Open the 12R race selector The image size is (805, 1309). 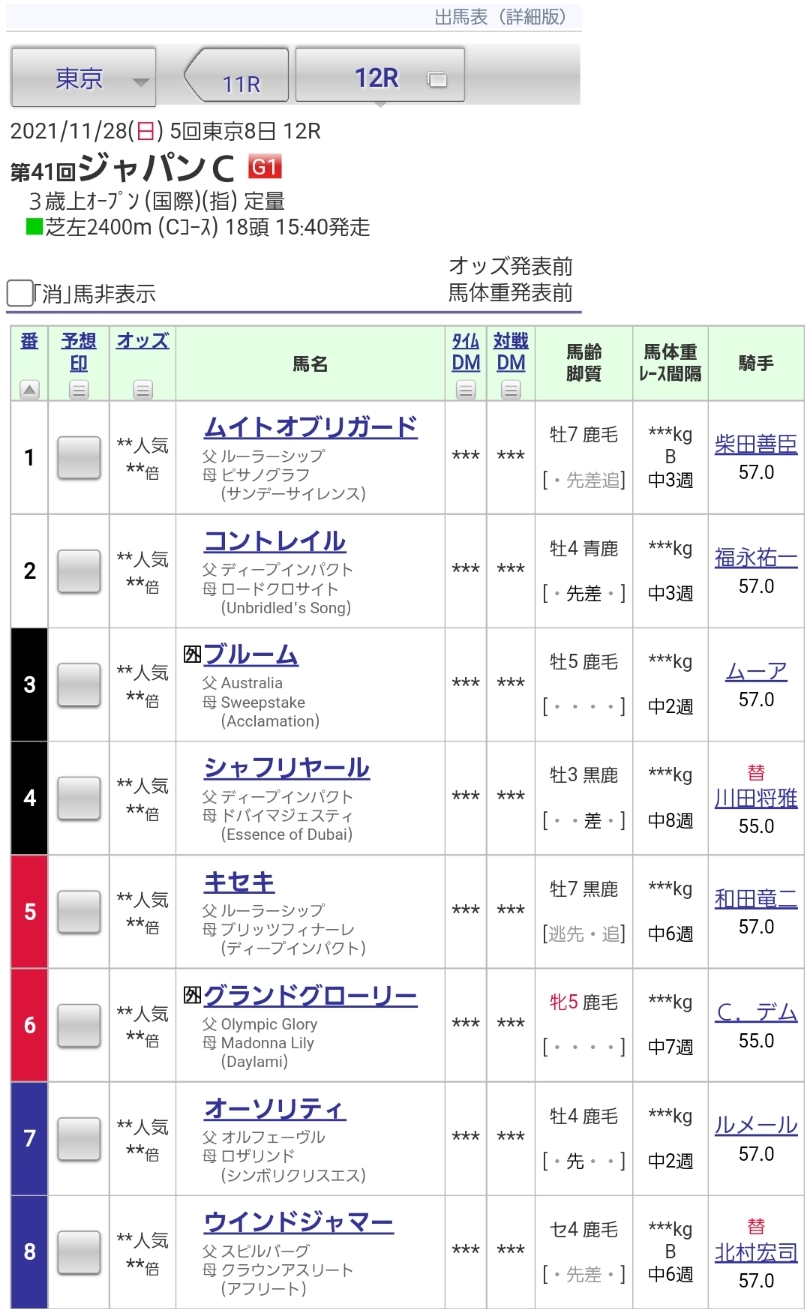(380, 75)
